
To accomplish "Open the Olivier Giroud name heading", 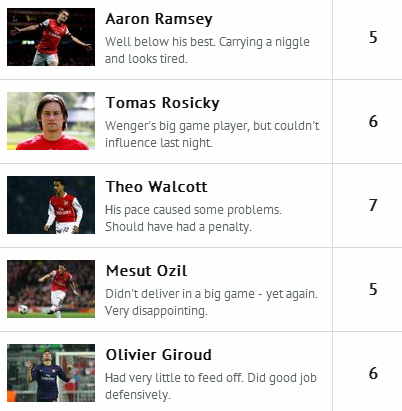I will point(159,355).
